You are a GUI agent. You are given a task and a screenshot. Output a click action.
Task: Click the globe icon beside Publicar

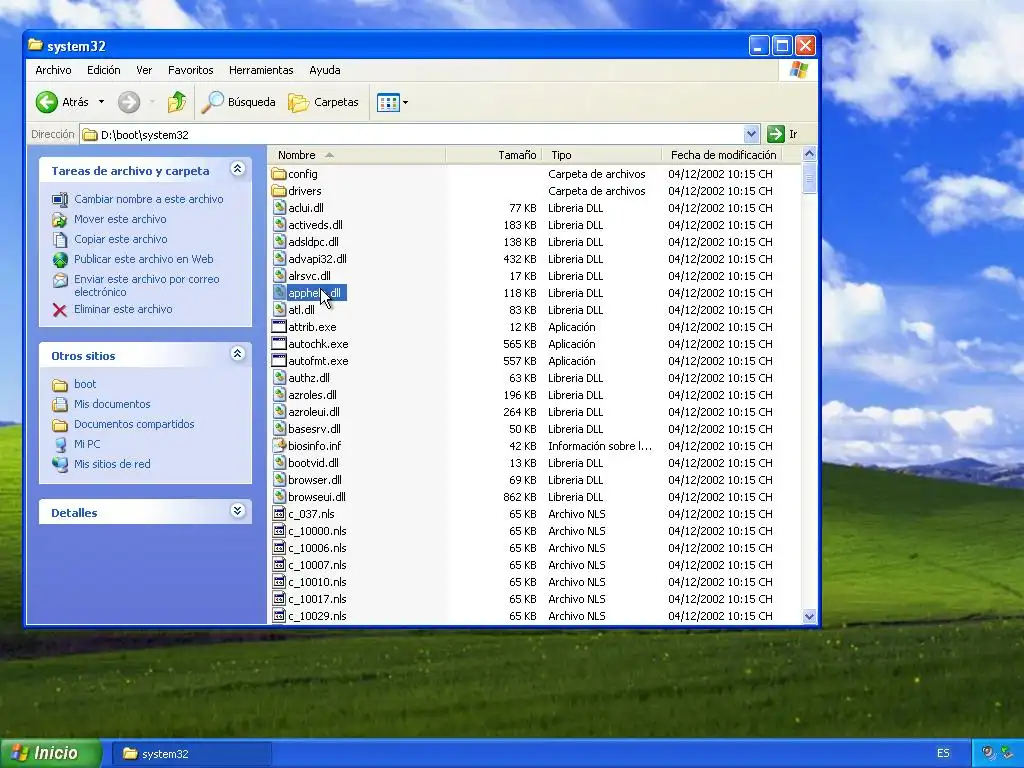pyautogui.click(x=60, y=260)
